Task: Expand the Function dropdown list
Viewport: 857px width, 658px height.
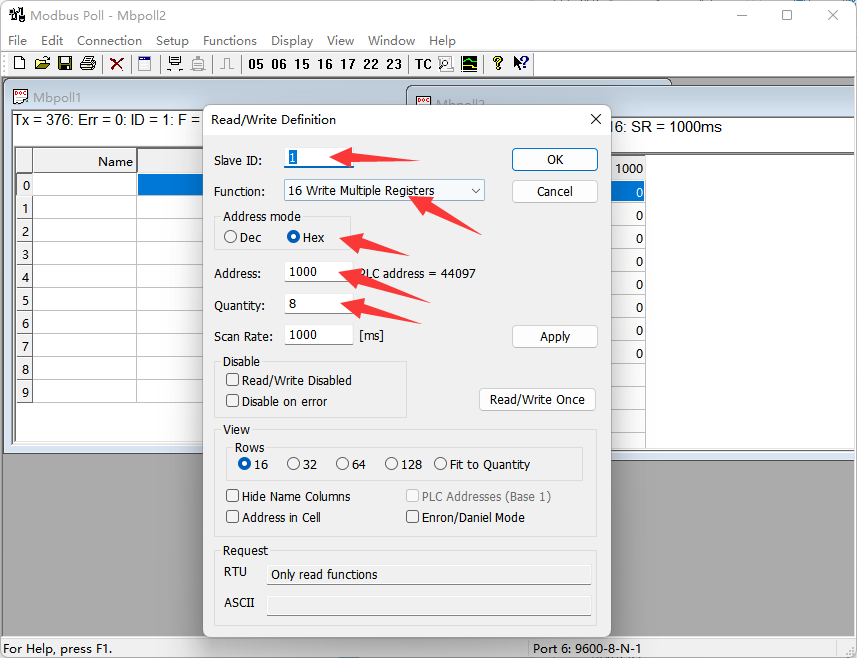Action: tap(476, 191)
